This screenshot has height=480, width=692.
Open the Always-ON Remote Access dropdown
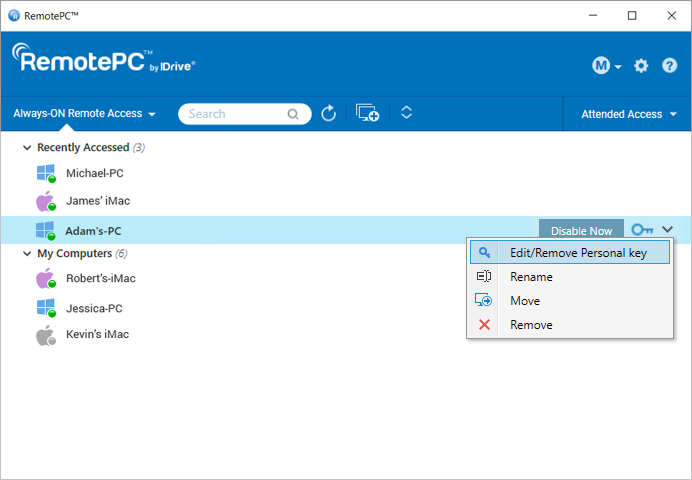(85, 114)
